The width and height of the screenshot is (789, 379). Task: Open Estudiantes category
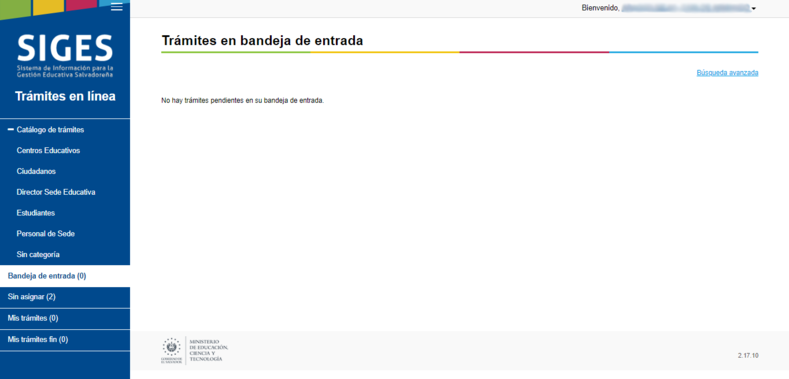click(36, 213)
